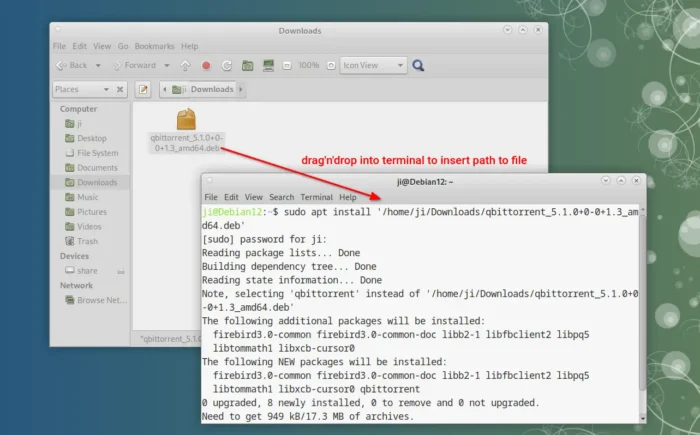Minimize the Downloads window

(508, 29)
